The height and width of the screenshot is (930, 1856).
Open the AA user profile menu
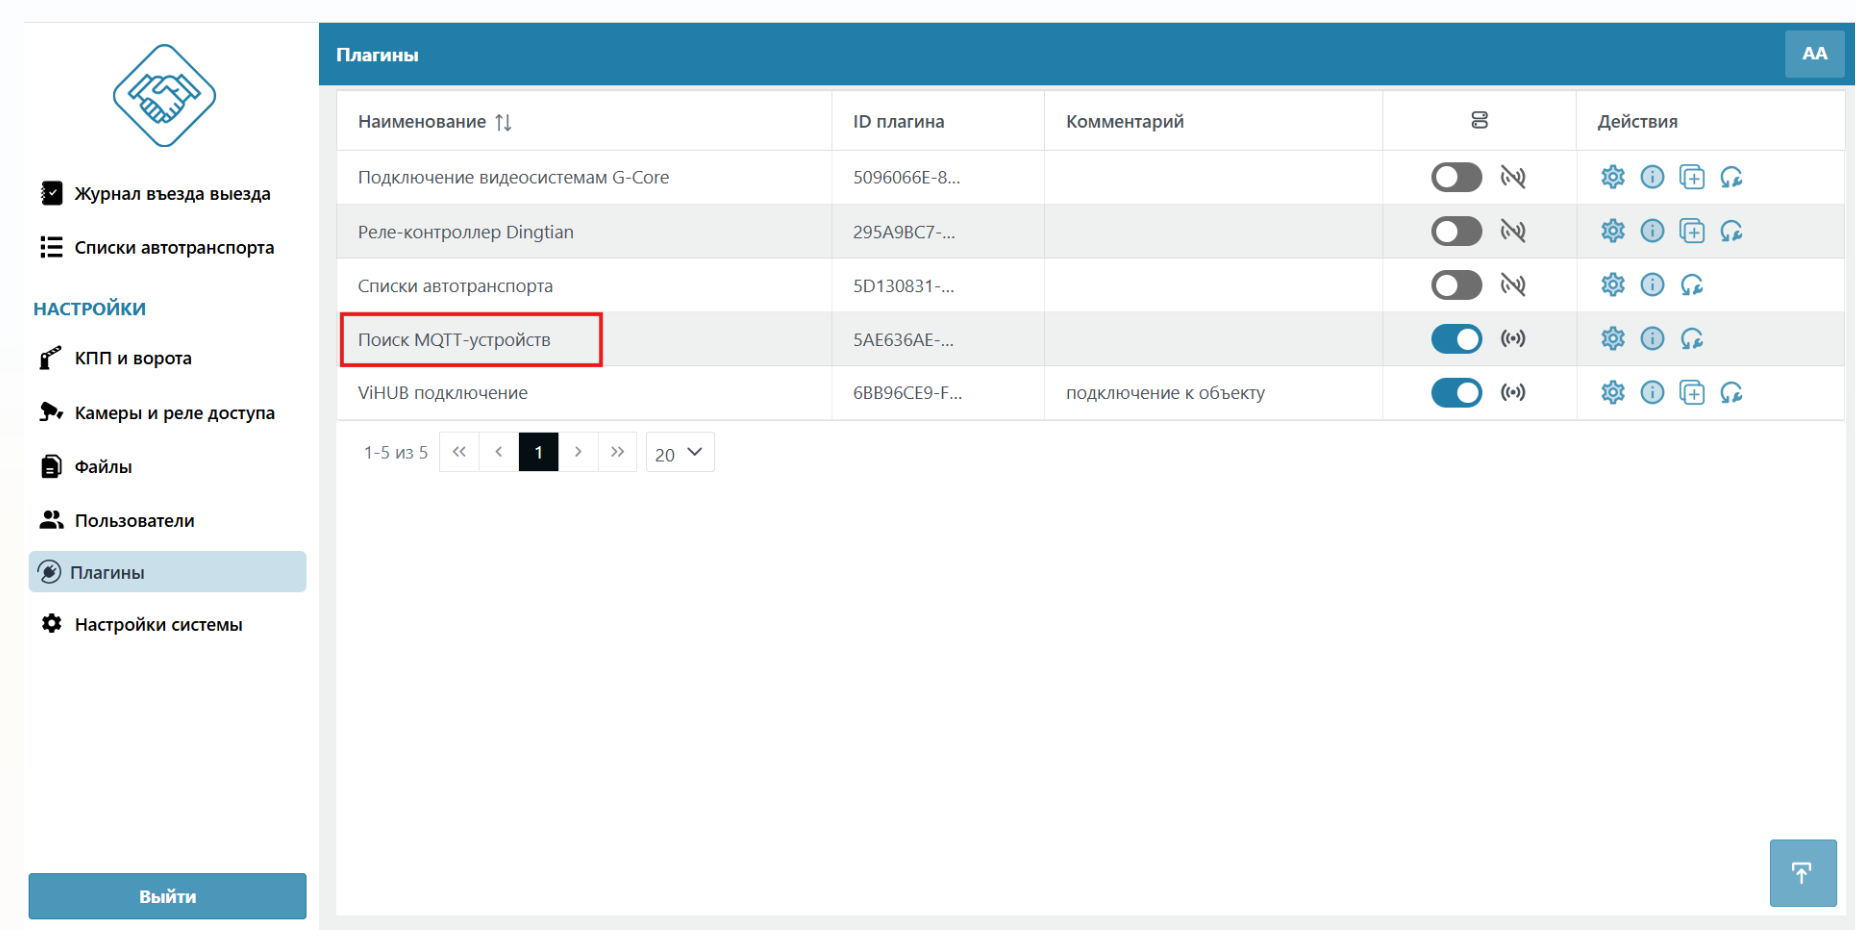1814,54
